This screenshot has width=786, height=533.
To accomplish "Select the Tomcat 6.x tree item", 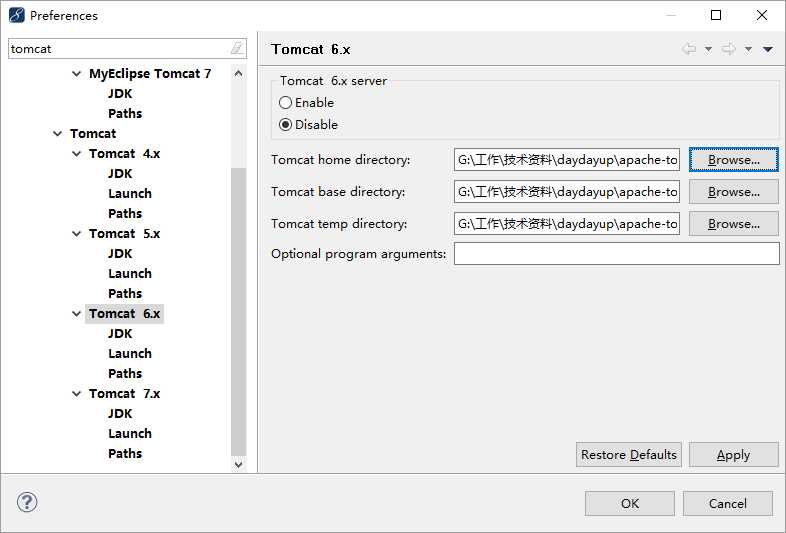I will [124, 314].
